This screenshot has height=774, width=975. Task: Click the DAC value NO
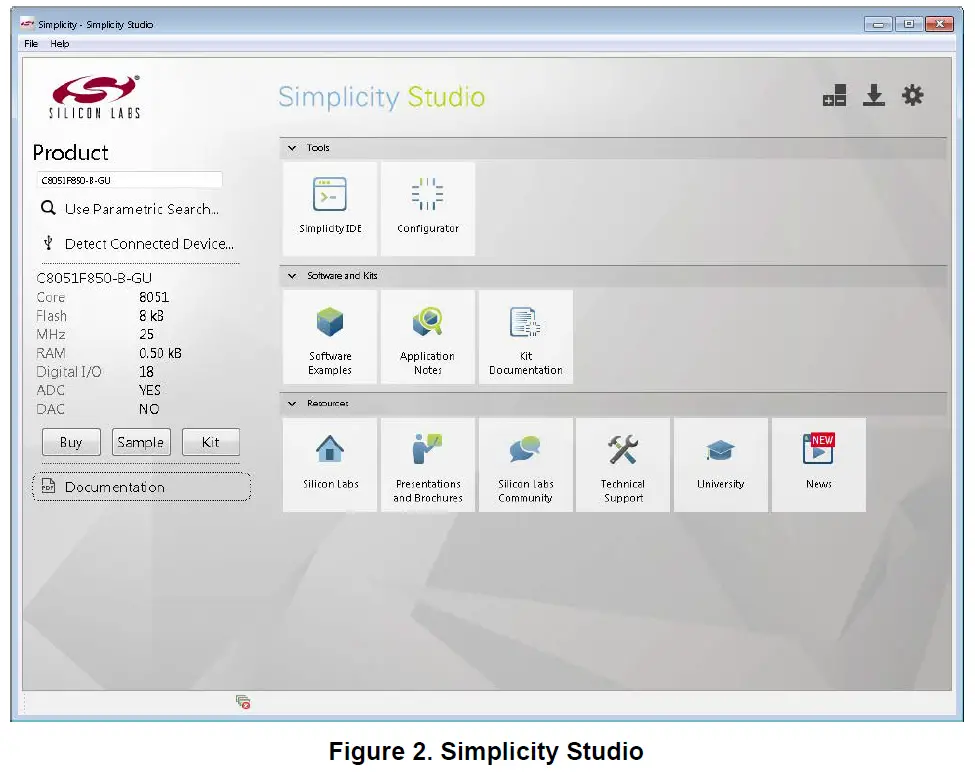149,409
